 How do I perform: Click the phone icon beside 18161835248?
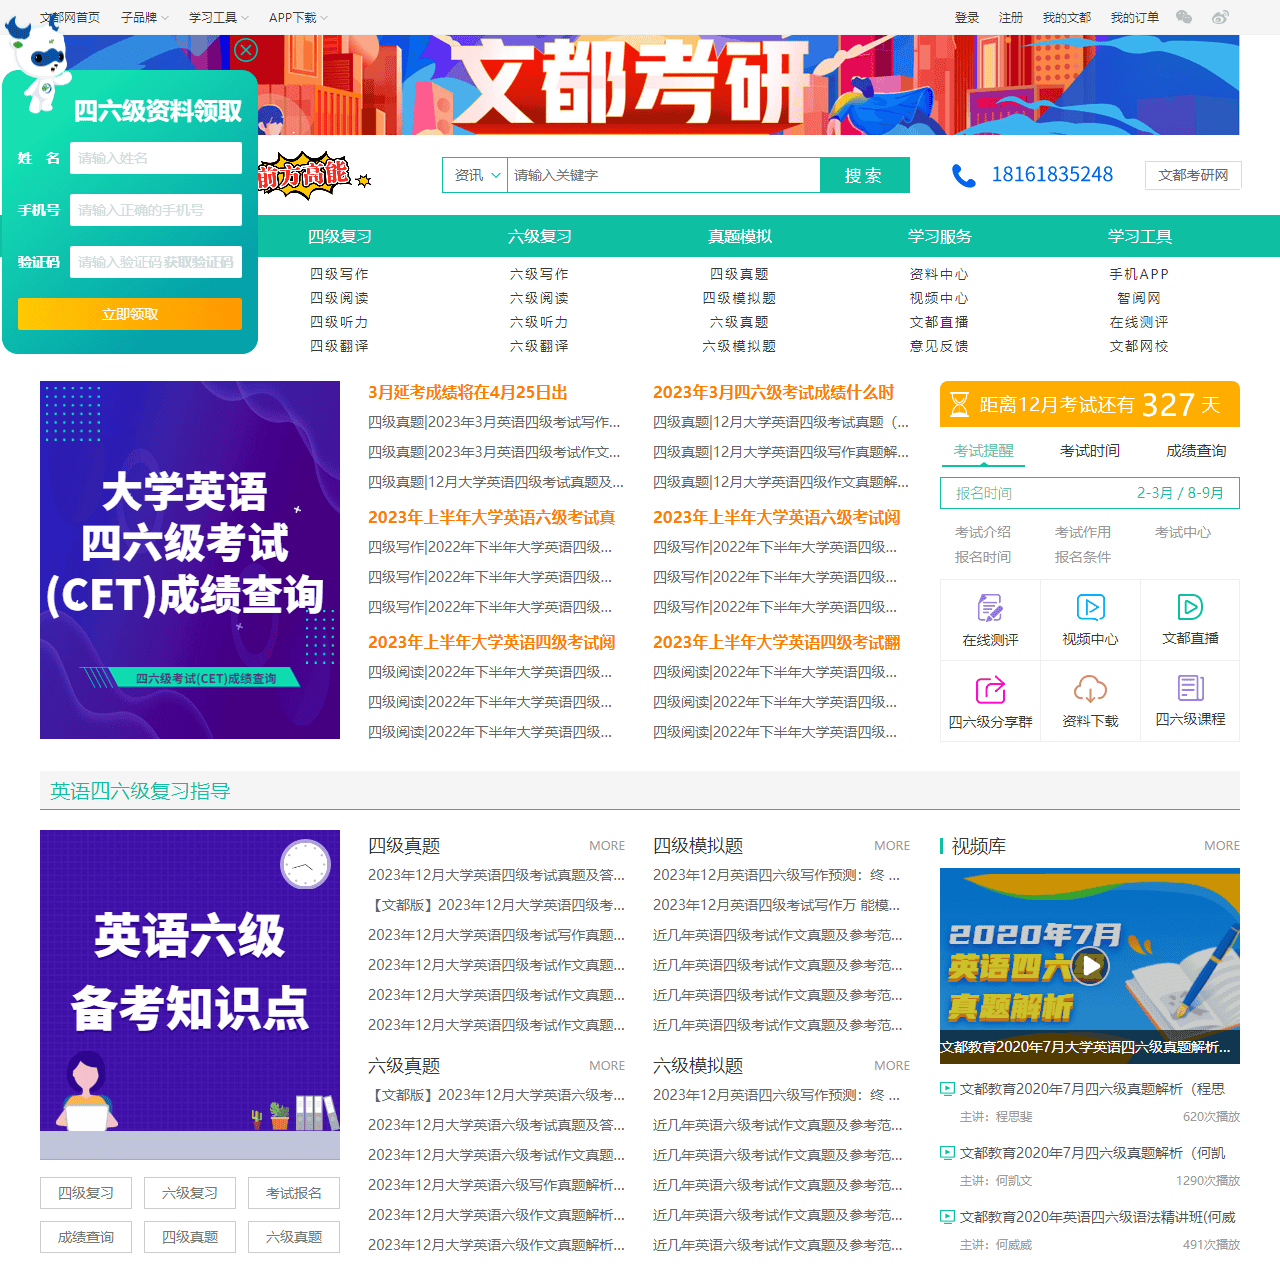(963, 175)
